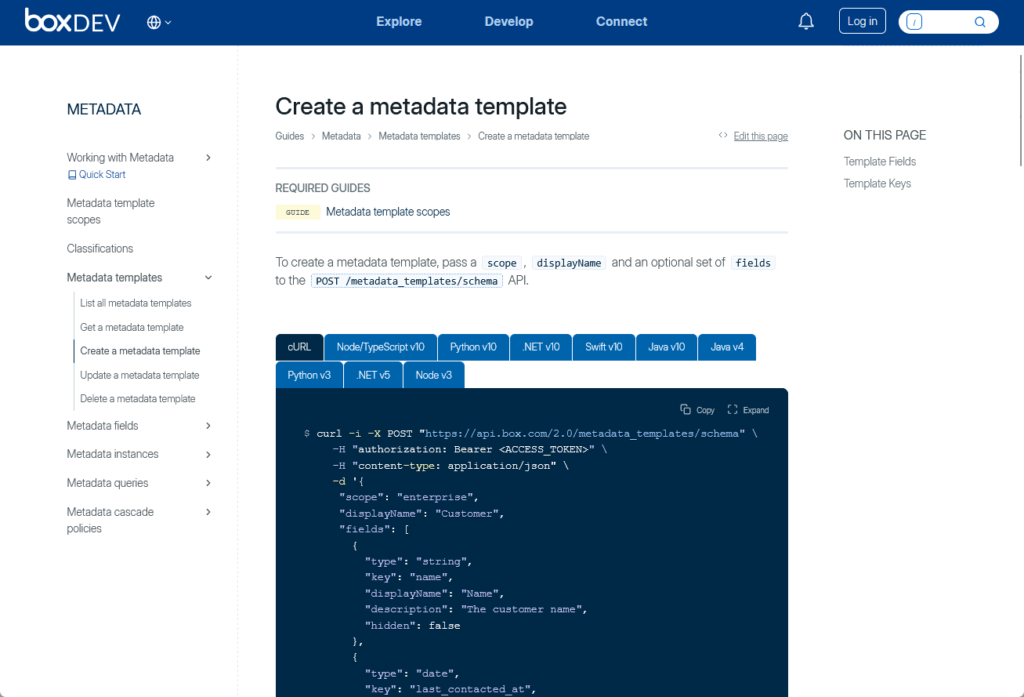The width and height of the screenshot is (1024, 697).
Task: Open the Connect menu
Action: tap(621, 22)
